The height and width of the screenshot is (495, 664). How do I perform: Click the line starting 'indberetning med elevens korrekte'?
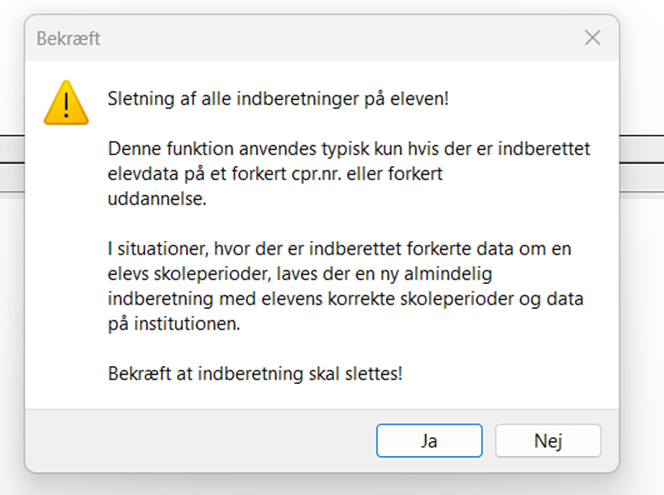point(345,298)
